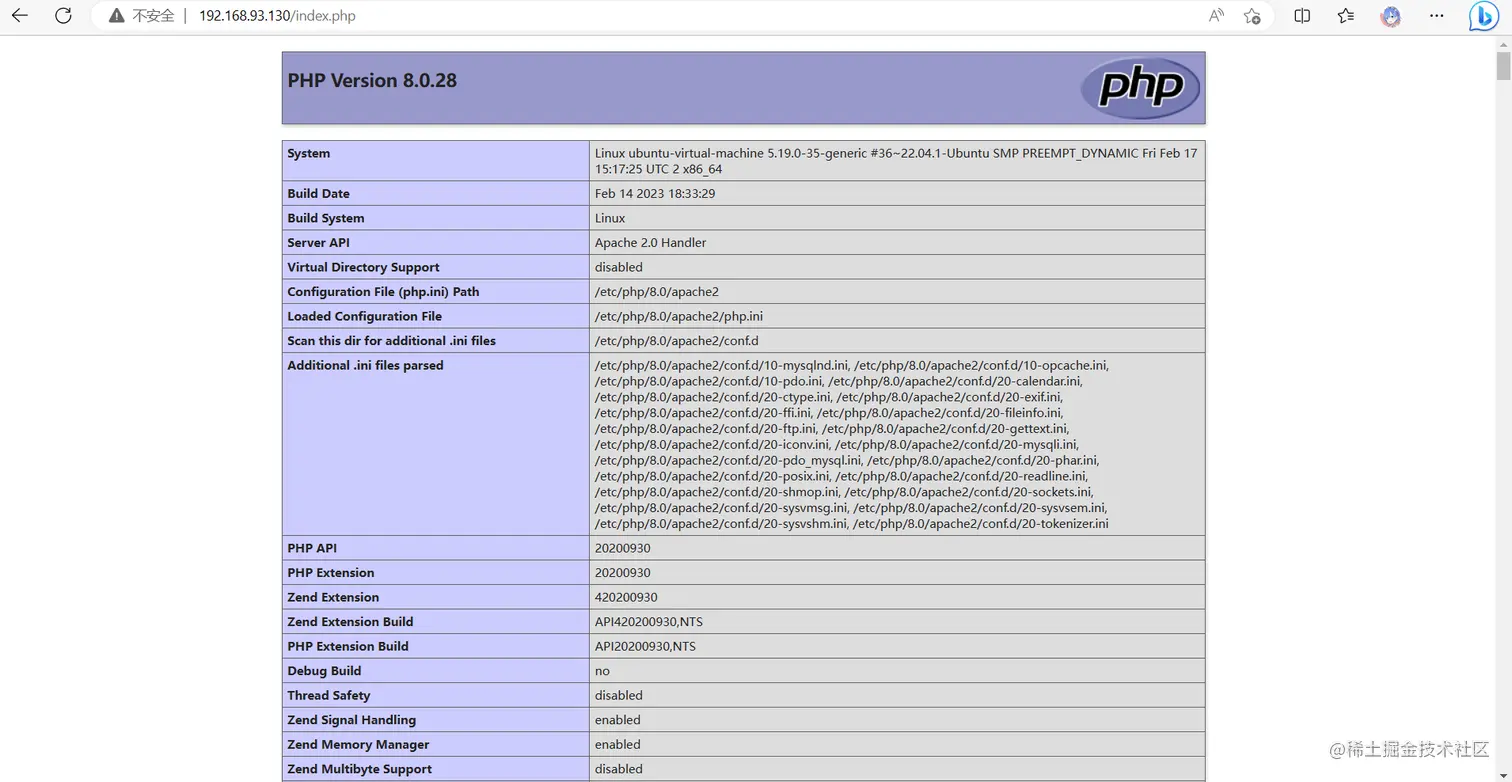1512x782 pixels.
Task: Click the Build System label
Action: point(326,218)
